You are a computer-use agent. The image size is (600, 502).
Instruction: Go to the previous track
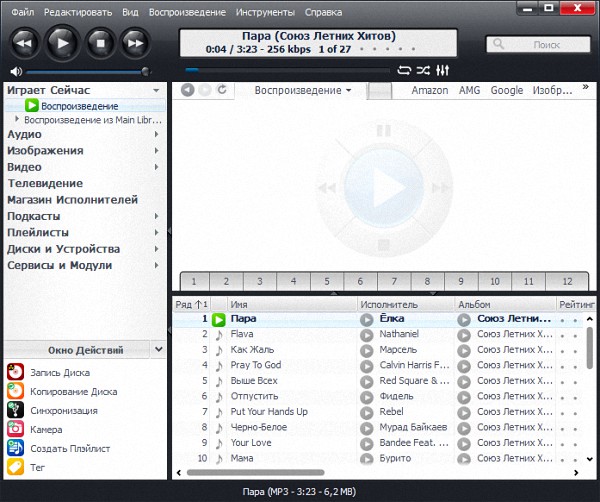pos(25,42)
